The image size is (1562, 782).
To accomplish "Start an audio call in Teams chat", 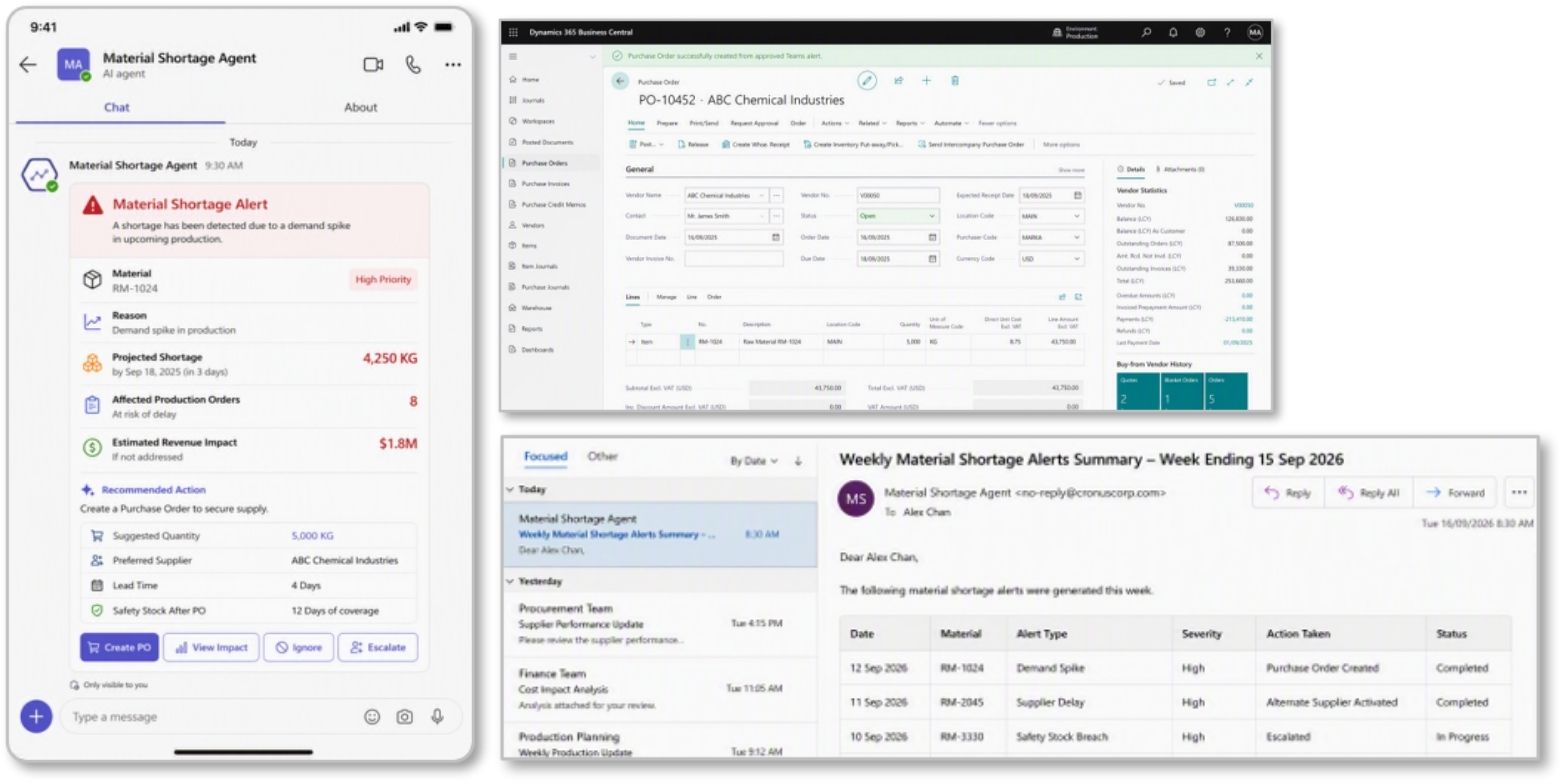I will click(x=413, y=64).
